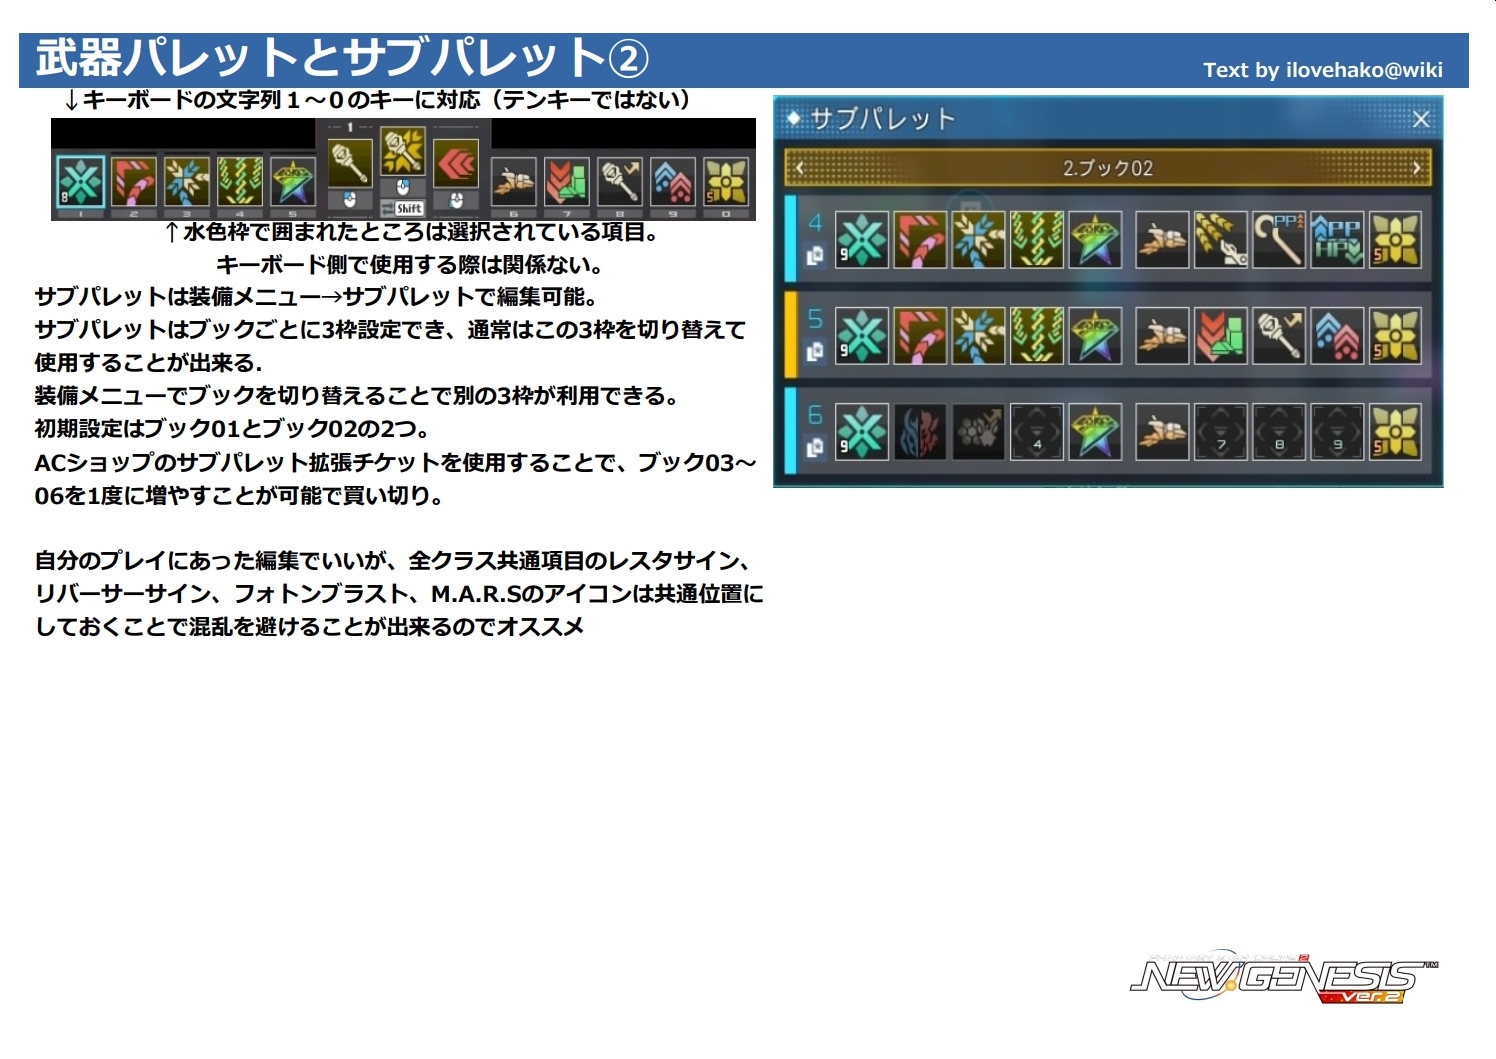Select left weapon palette rod attack icon
Image resolution: width=1496 pixels, height=1059 pixels.
350,161
